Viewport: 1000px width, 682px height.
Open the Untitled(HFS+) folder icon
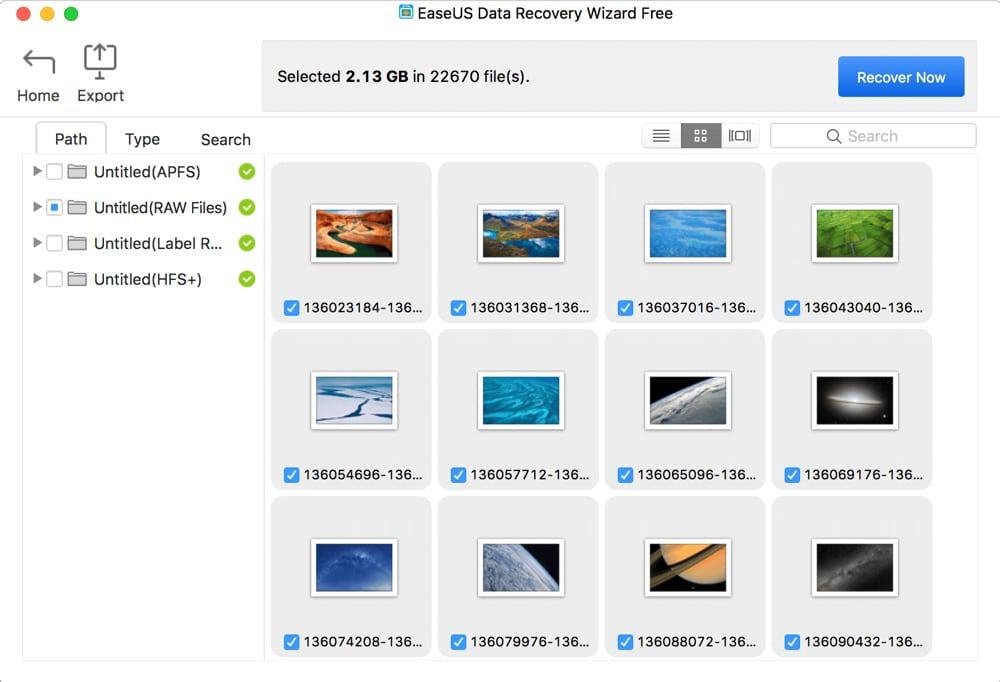75,279
